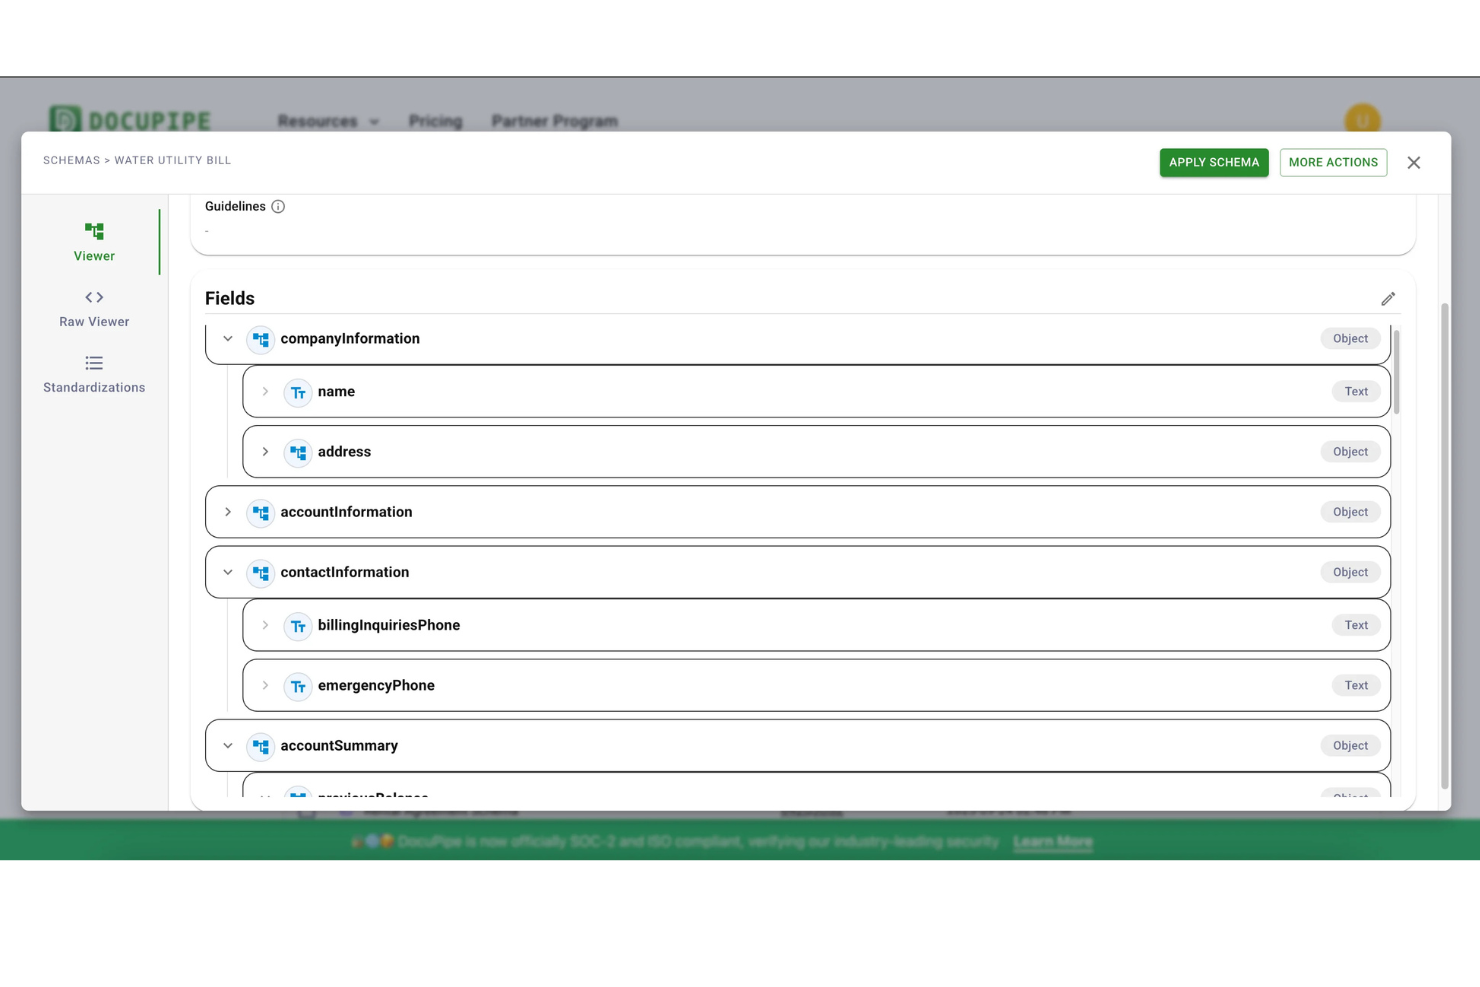Viewport: 1480px width, 987px height.
Task: Open the More Actions menu
Action: (x=1333, y=161)
